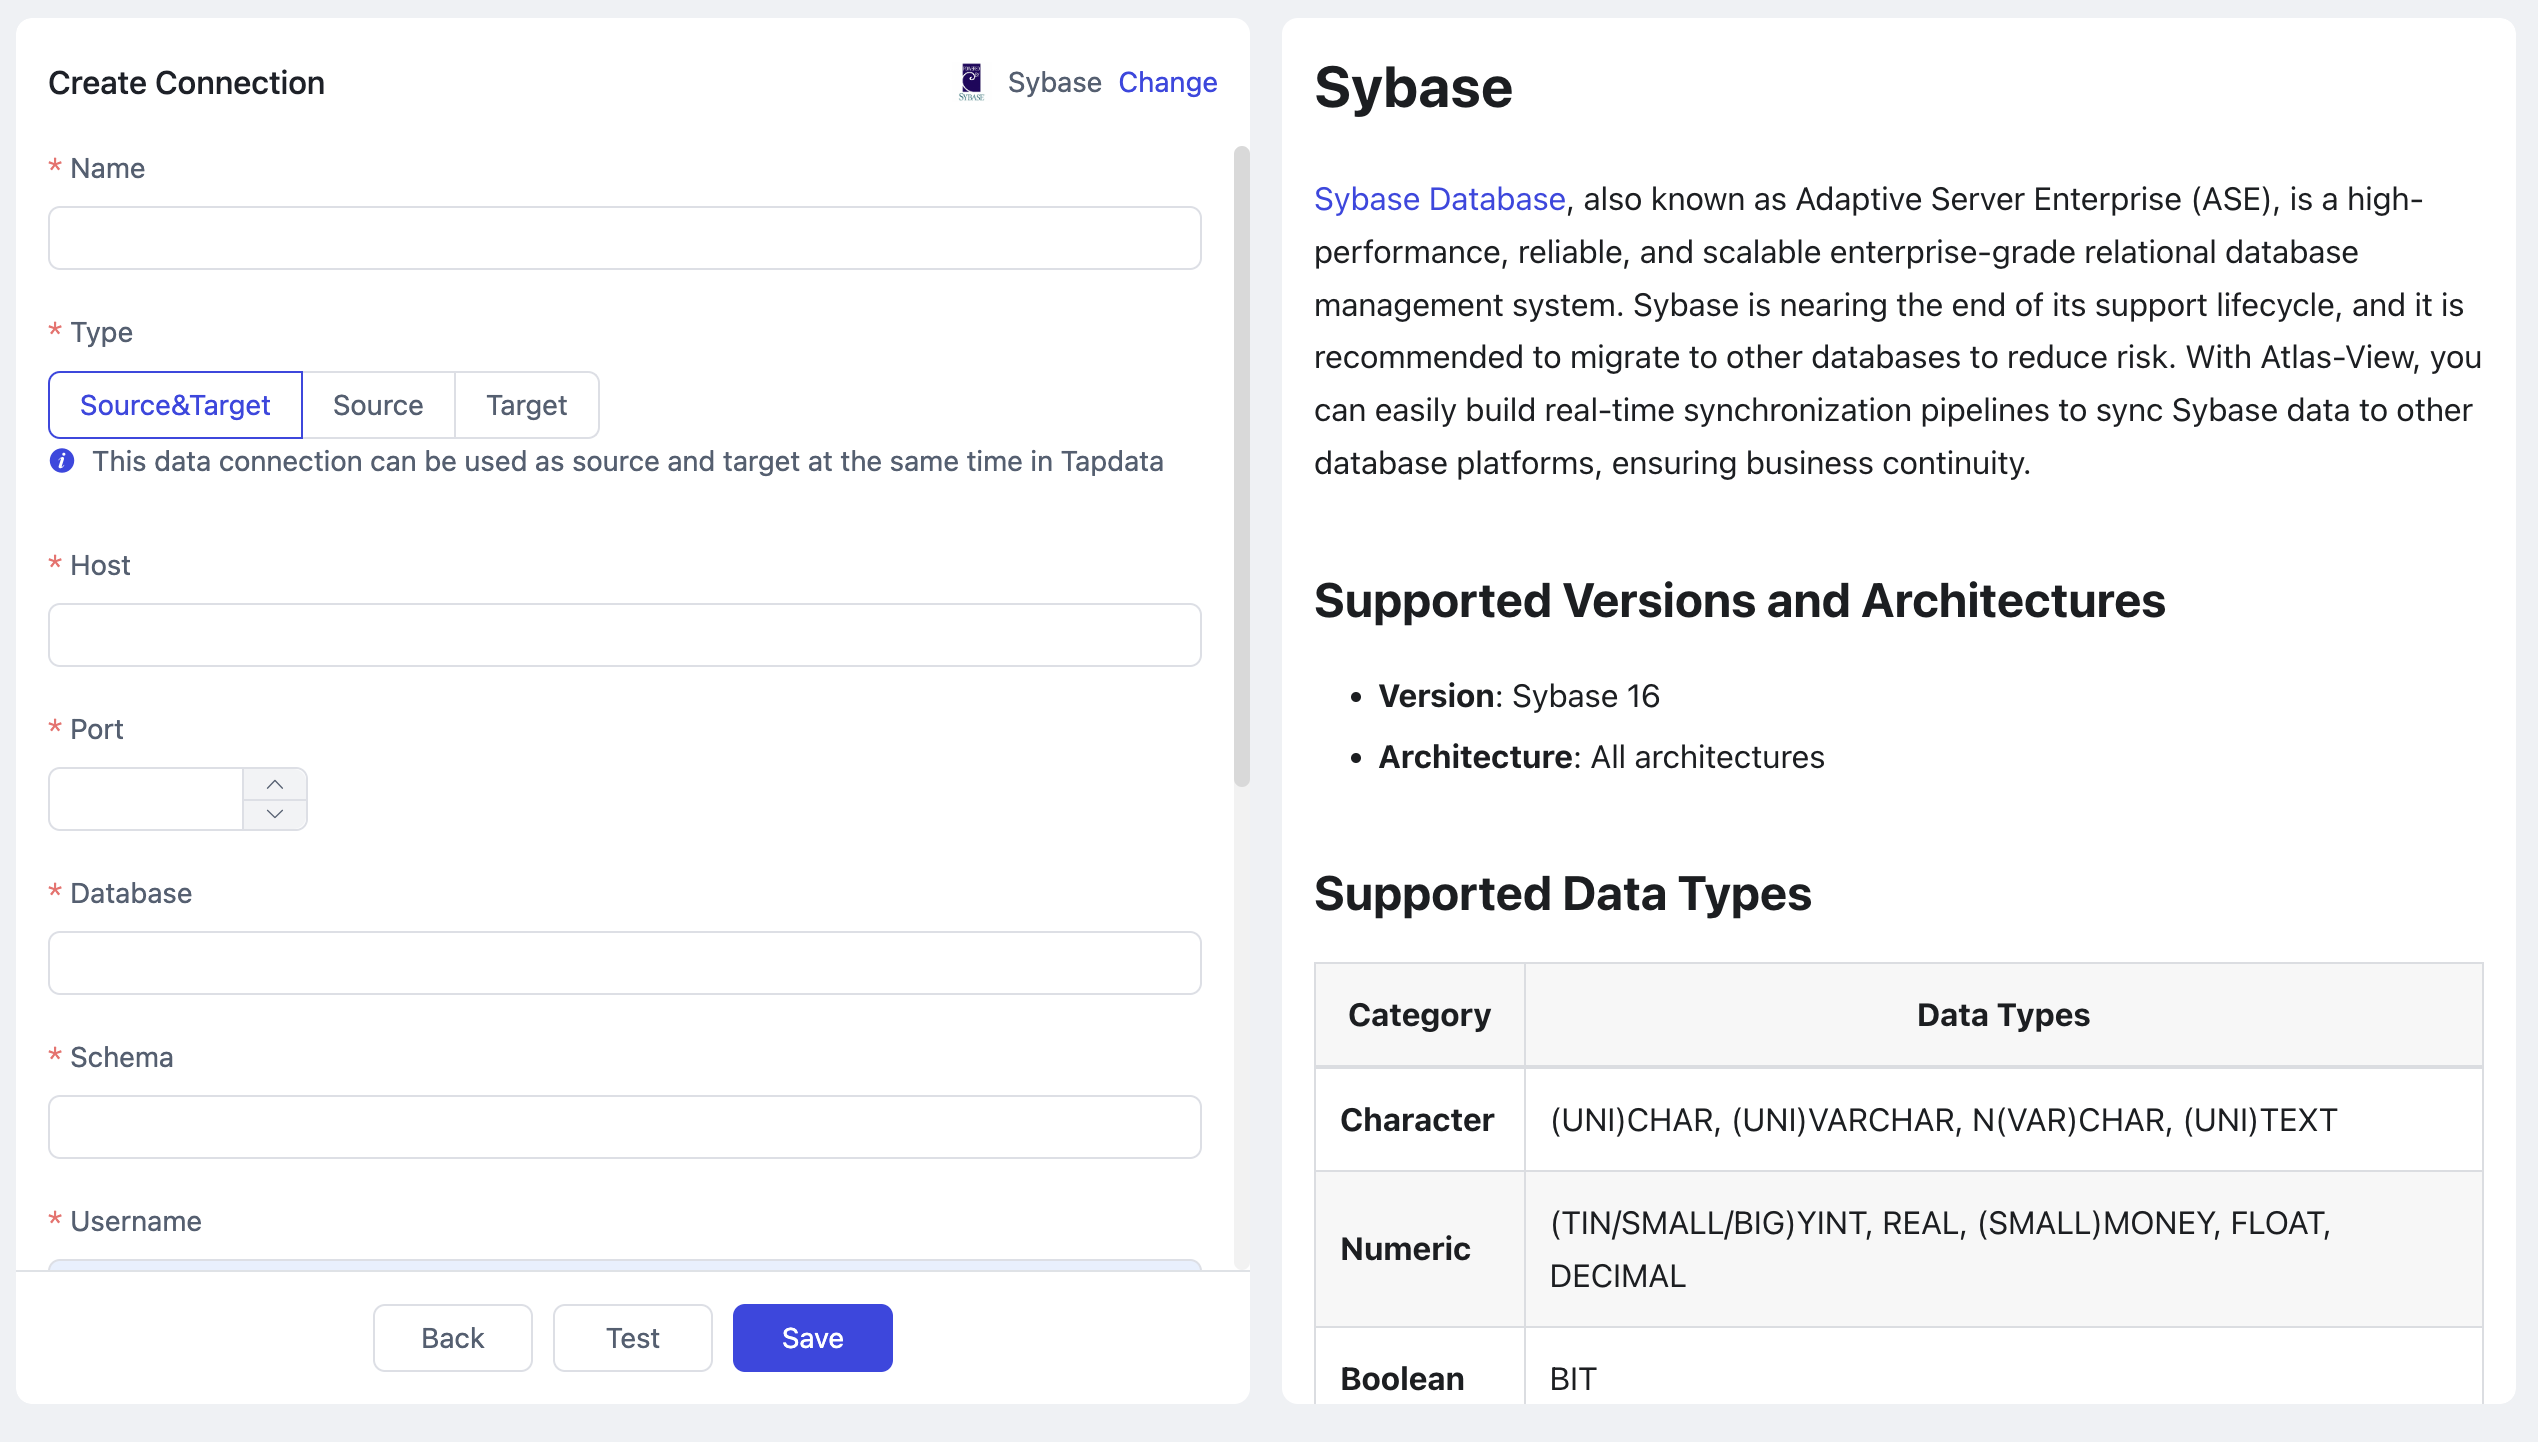Click the Character row label
2538x1442 pixels.
pos(1417,1120)
